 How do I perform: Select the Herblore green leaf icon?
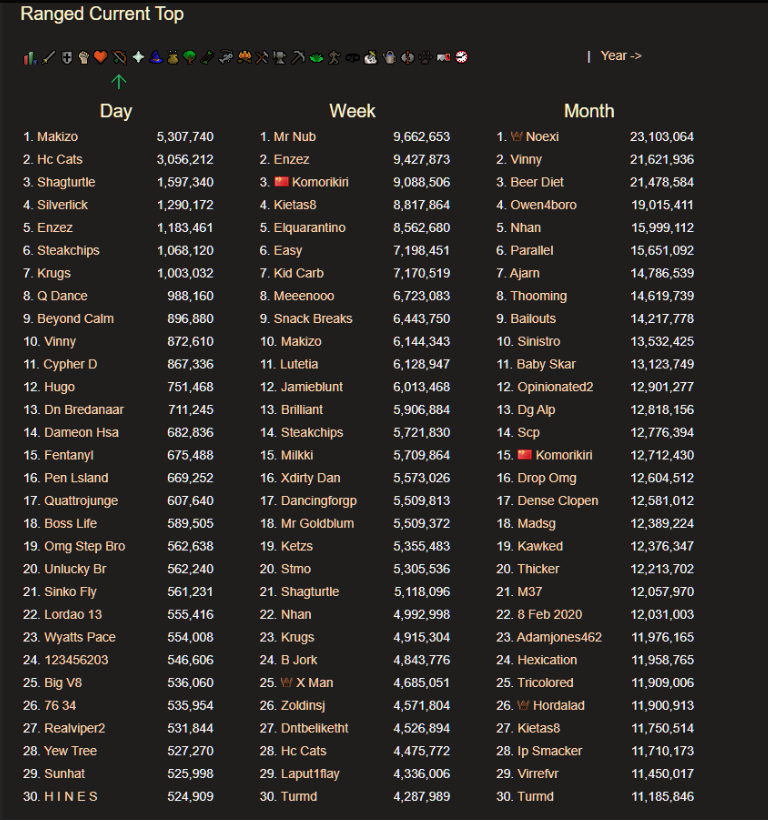pos(316,58)
